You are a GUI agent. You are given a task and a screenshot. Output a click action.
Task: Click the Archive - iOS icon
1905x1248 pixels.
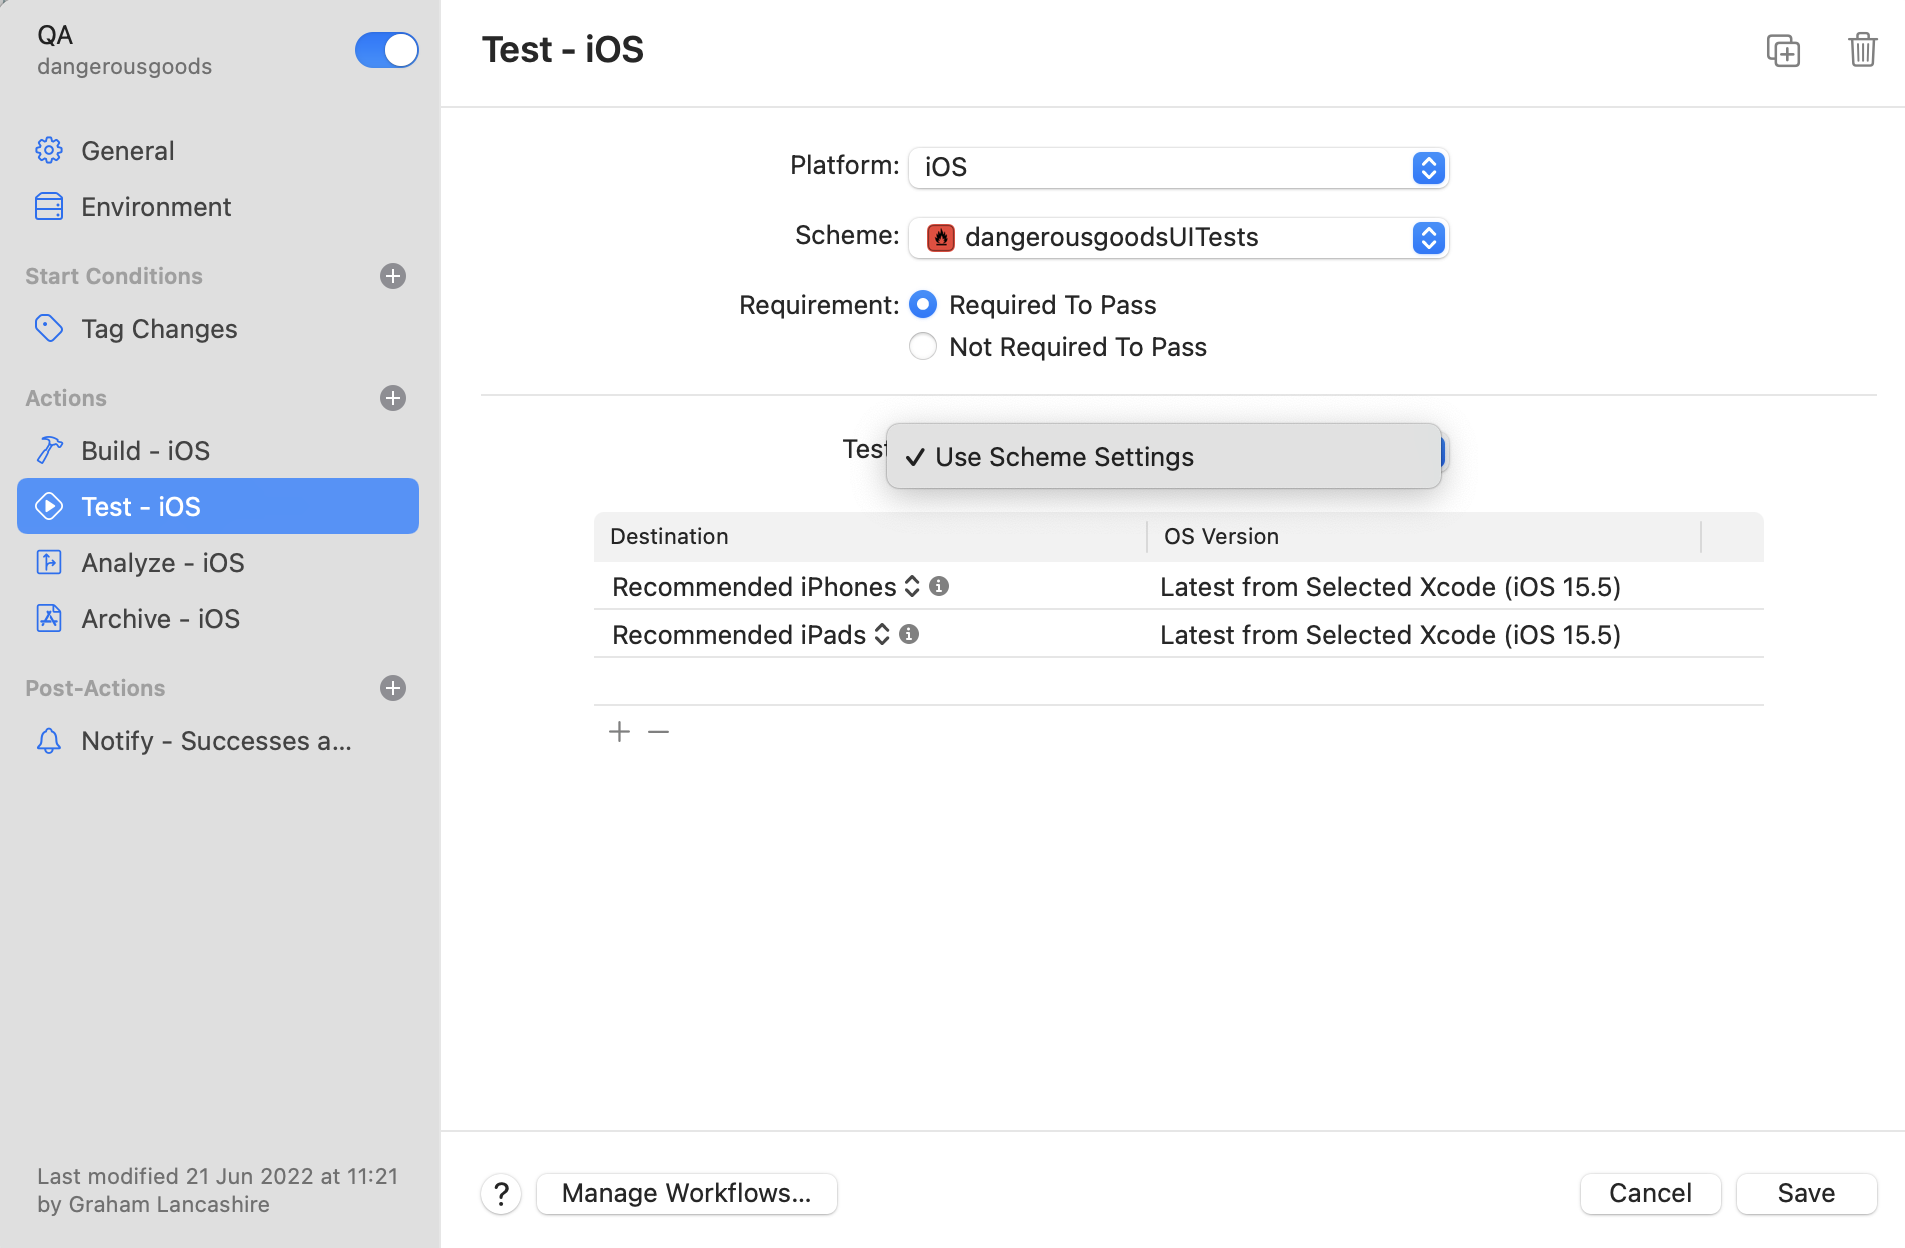[x=49, y=618]
